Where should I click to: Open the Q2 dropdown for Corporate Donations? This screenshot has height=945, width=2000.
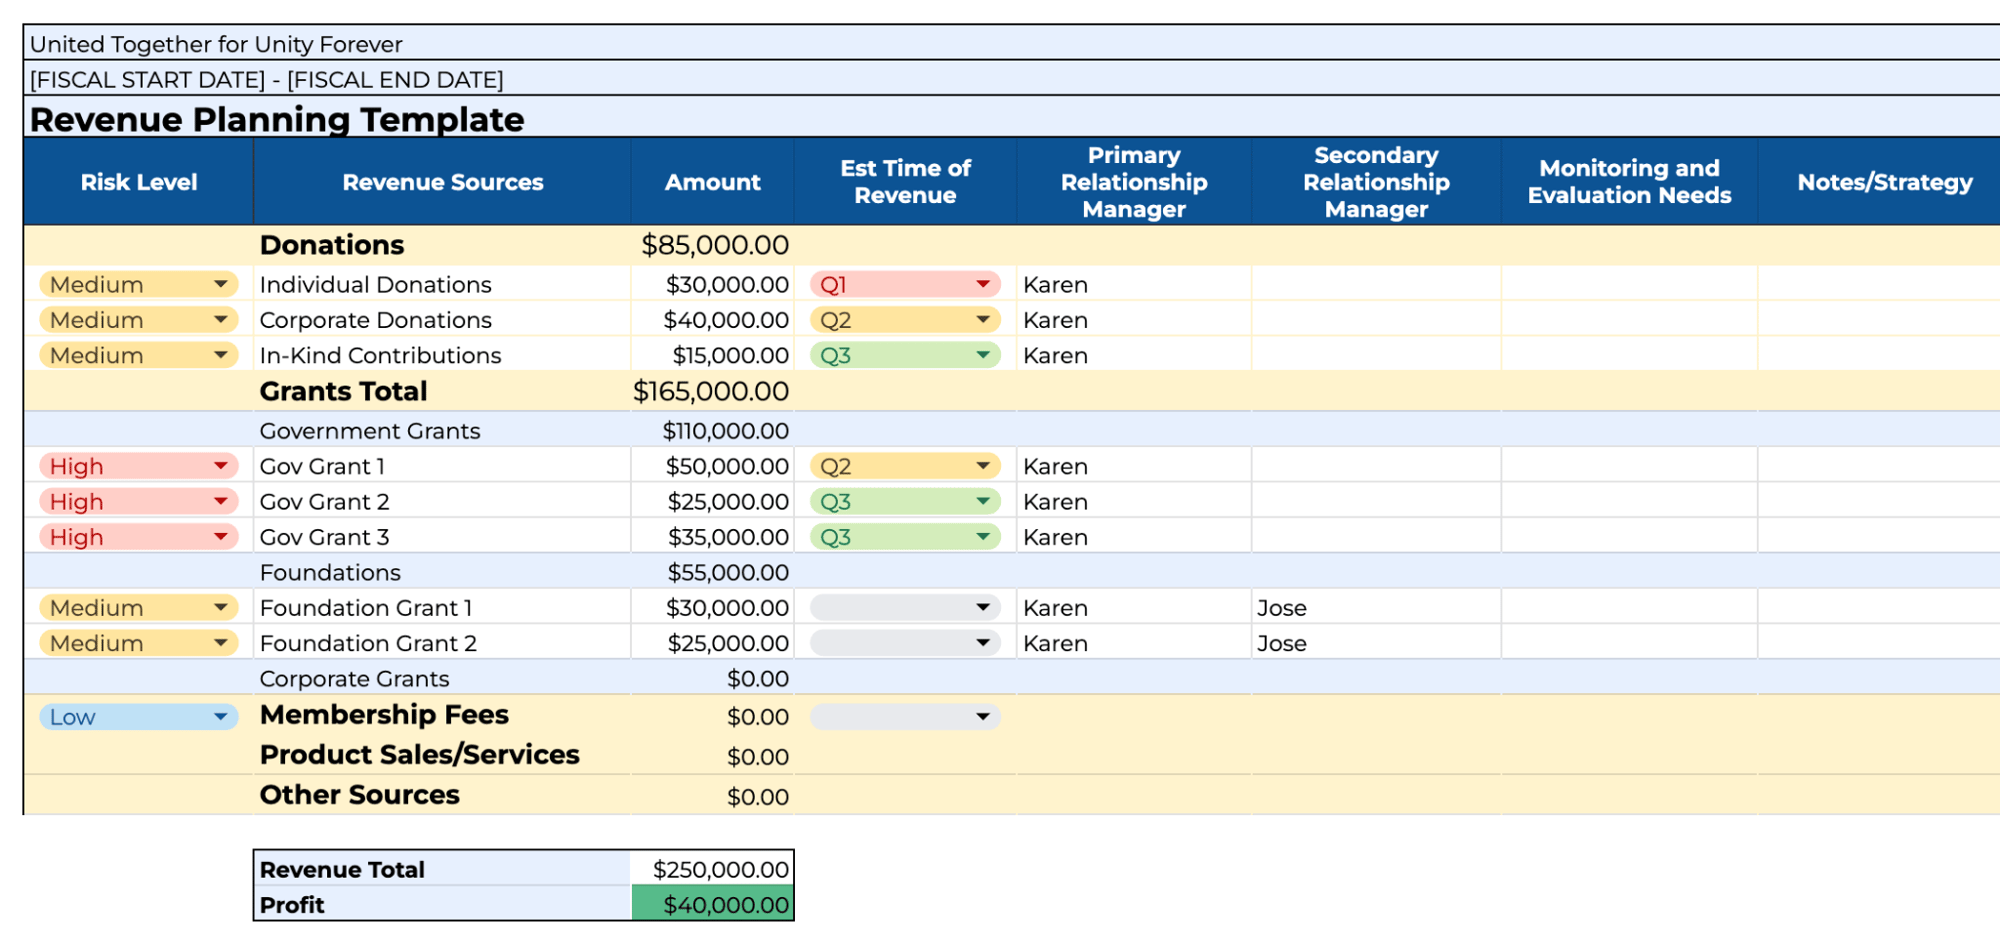905,320
